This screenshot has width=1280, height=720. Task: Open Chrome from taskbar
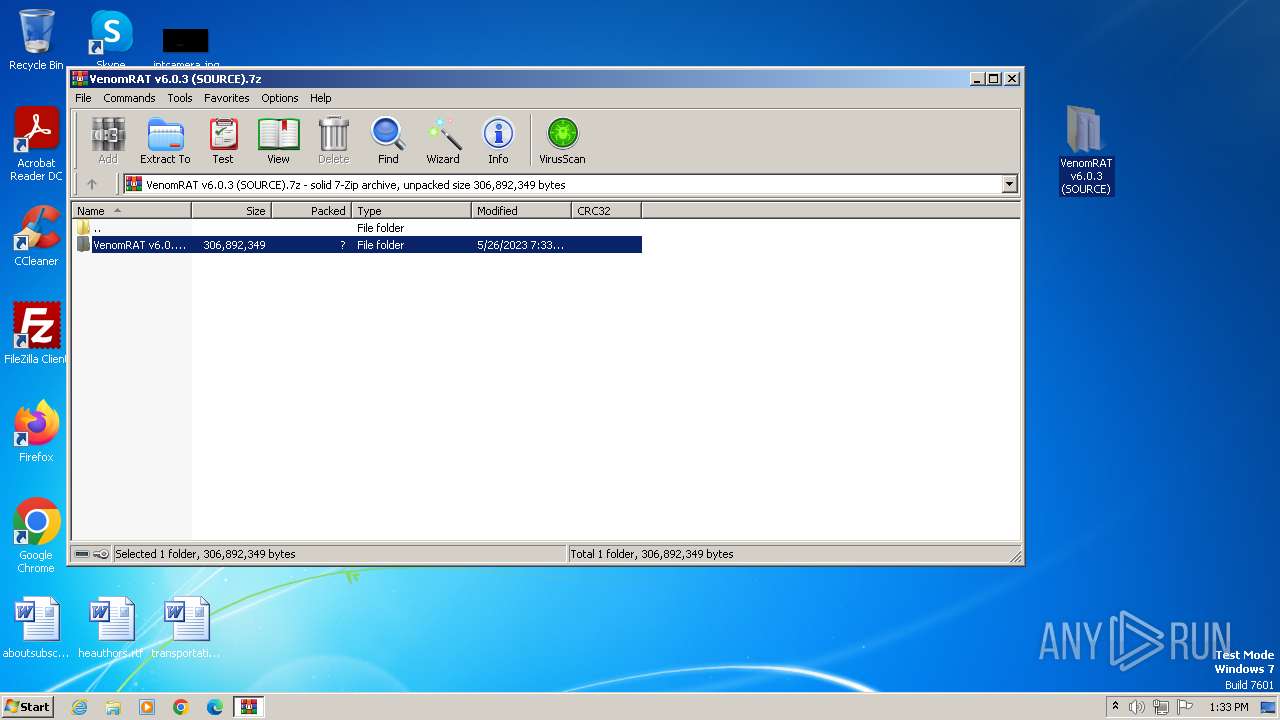(181, 707)
